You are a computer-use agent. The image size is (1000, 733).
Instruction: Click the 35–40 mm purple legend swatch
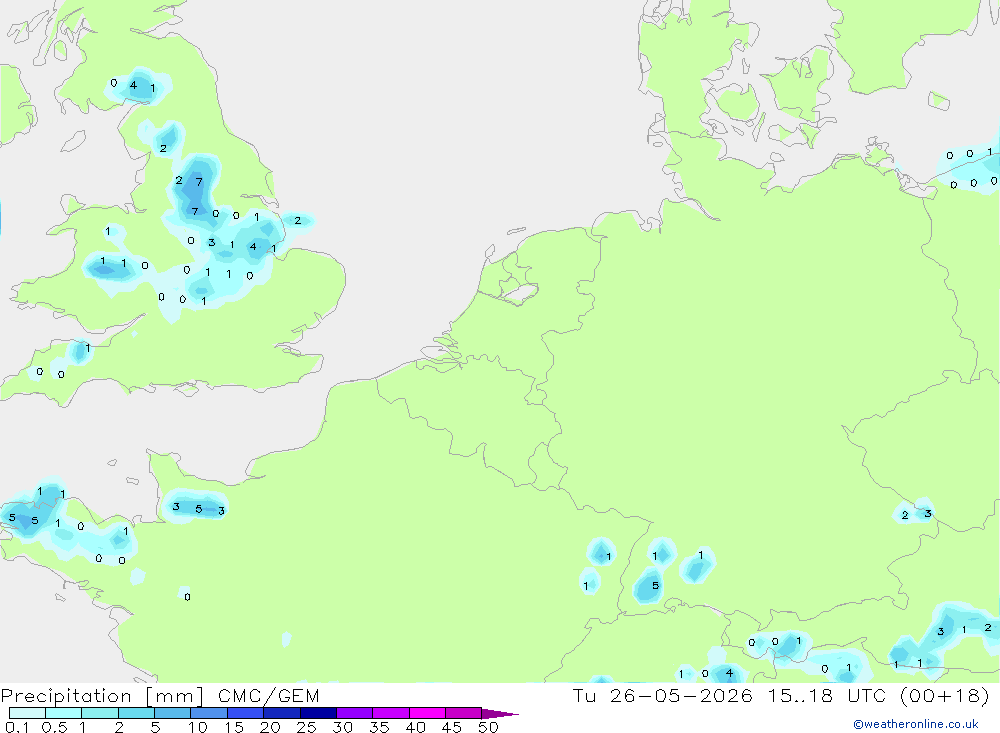pos(390,713)
